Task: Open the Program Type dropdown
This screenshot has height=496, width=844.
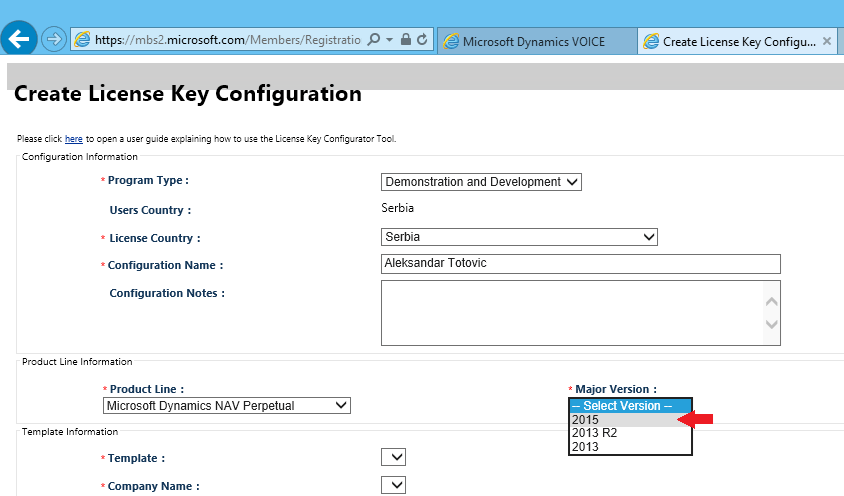Action: (x=481, y=182)
